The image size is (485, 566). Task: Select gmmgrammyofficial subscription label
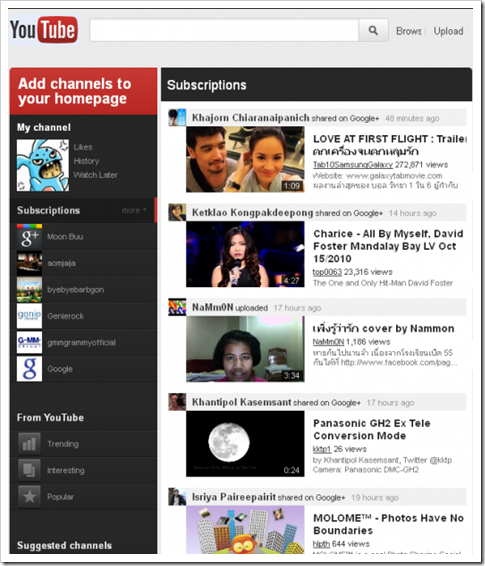pos(82,343)
